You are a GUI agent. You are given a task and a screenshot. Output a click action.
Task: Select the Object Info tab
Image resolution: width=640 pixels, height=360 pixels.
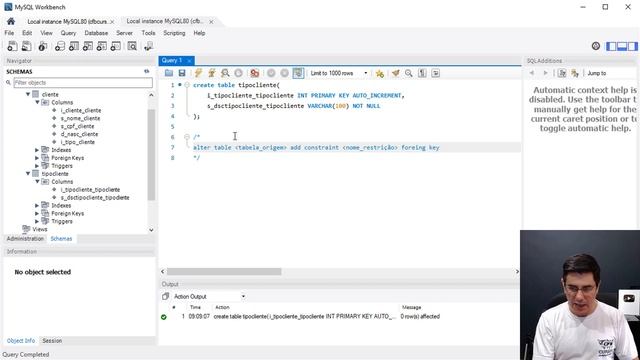pyautogui.click(x=21, y=340)
